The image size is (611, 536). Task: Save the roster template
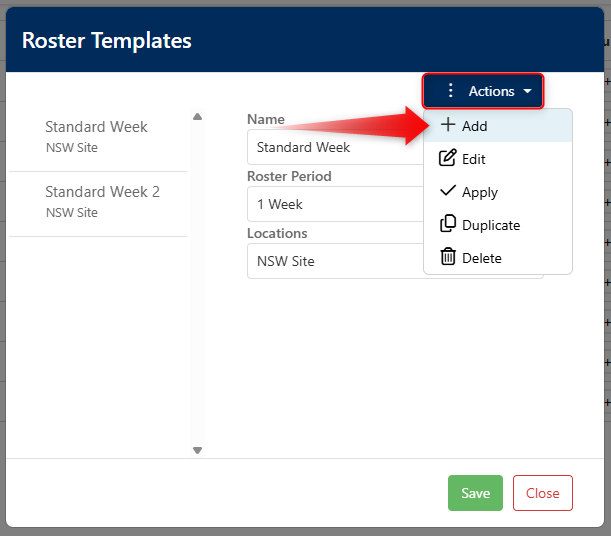[x=475, y=493]
